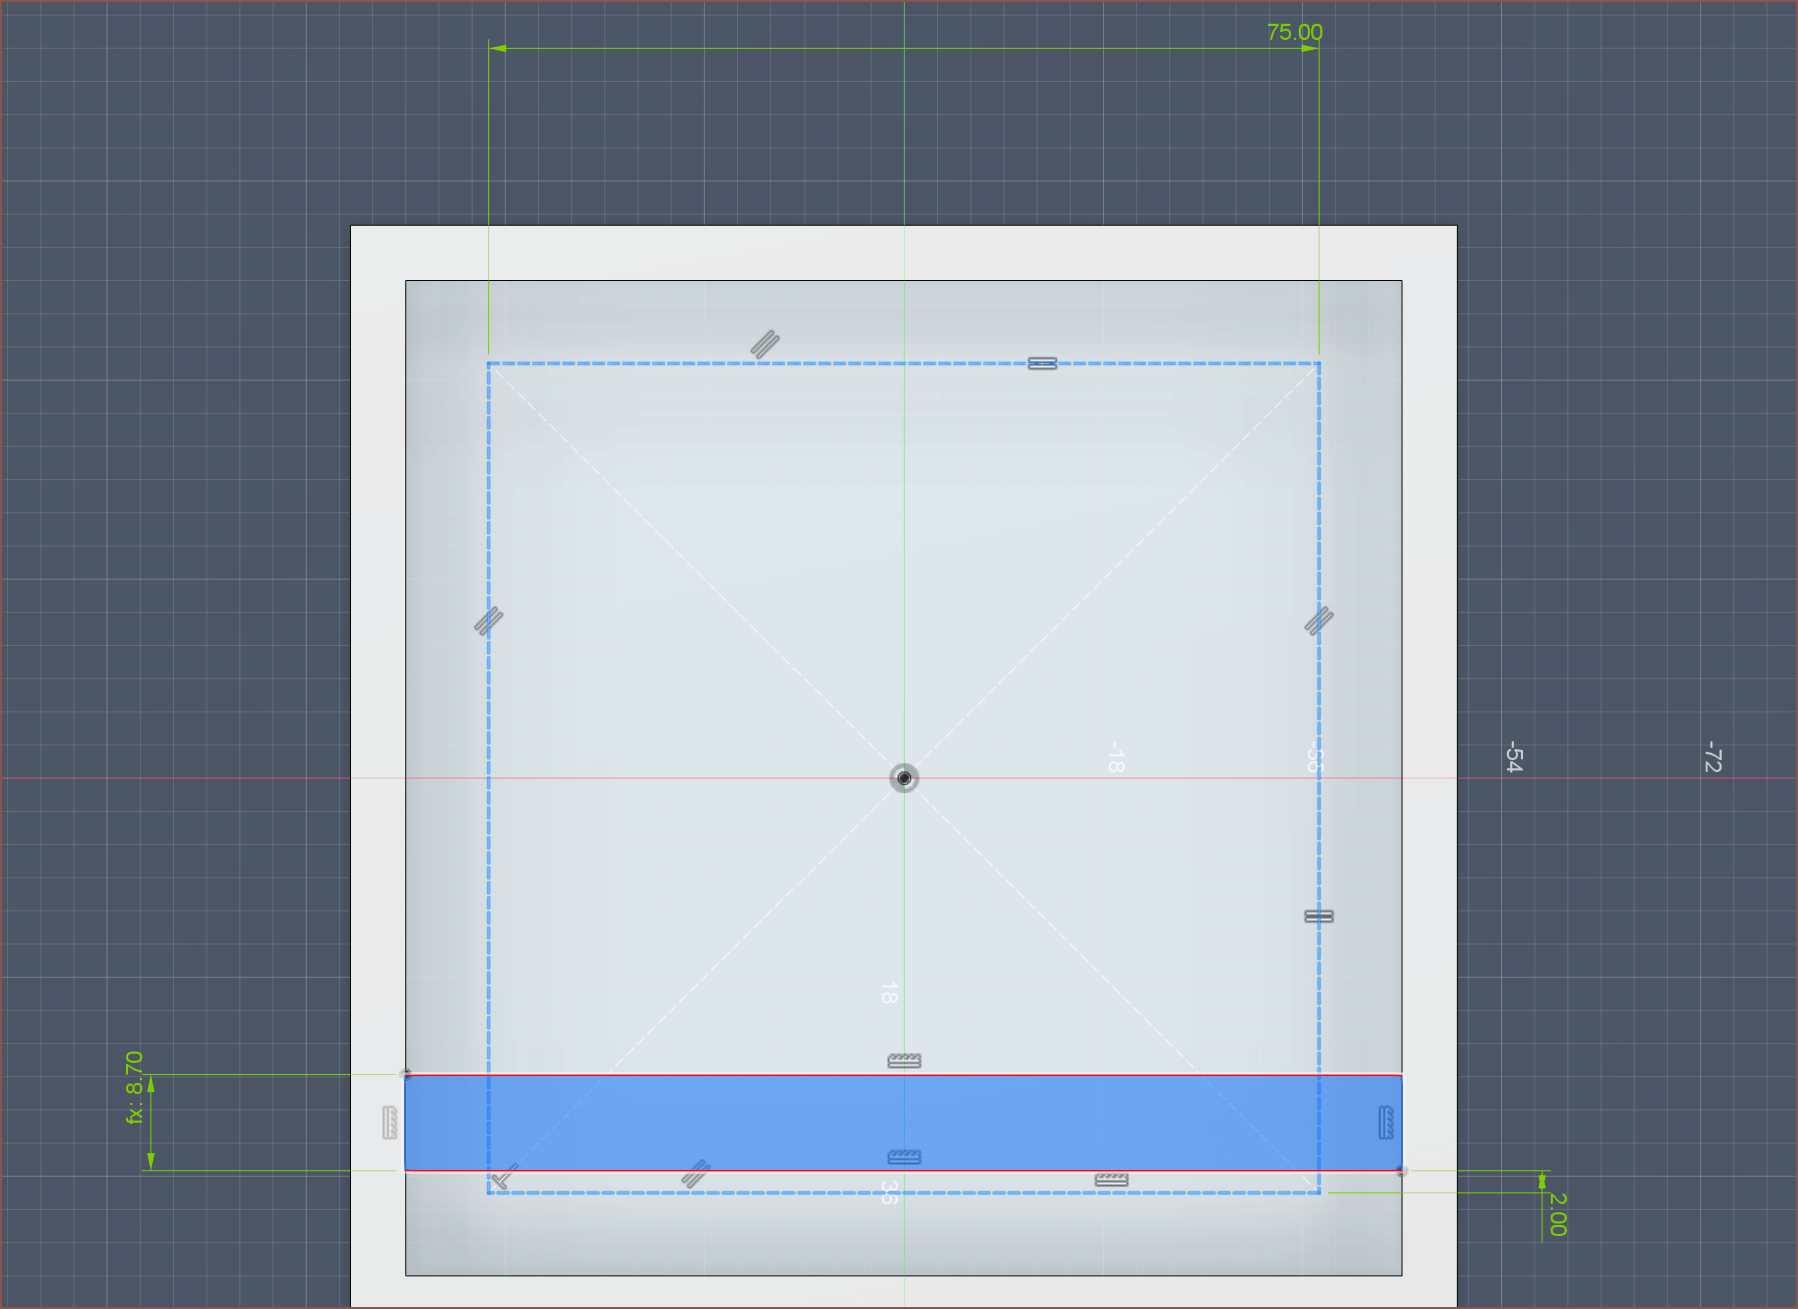Select the constraint glyph left of blue rectangle
Screen dimensions: 1798x1309
coord(390,1122)
